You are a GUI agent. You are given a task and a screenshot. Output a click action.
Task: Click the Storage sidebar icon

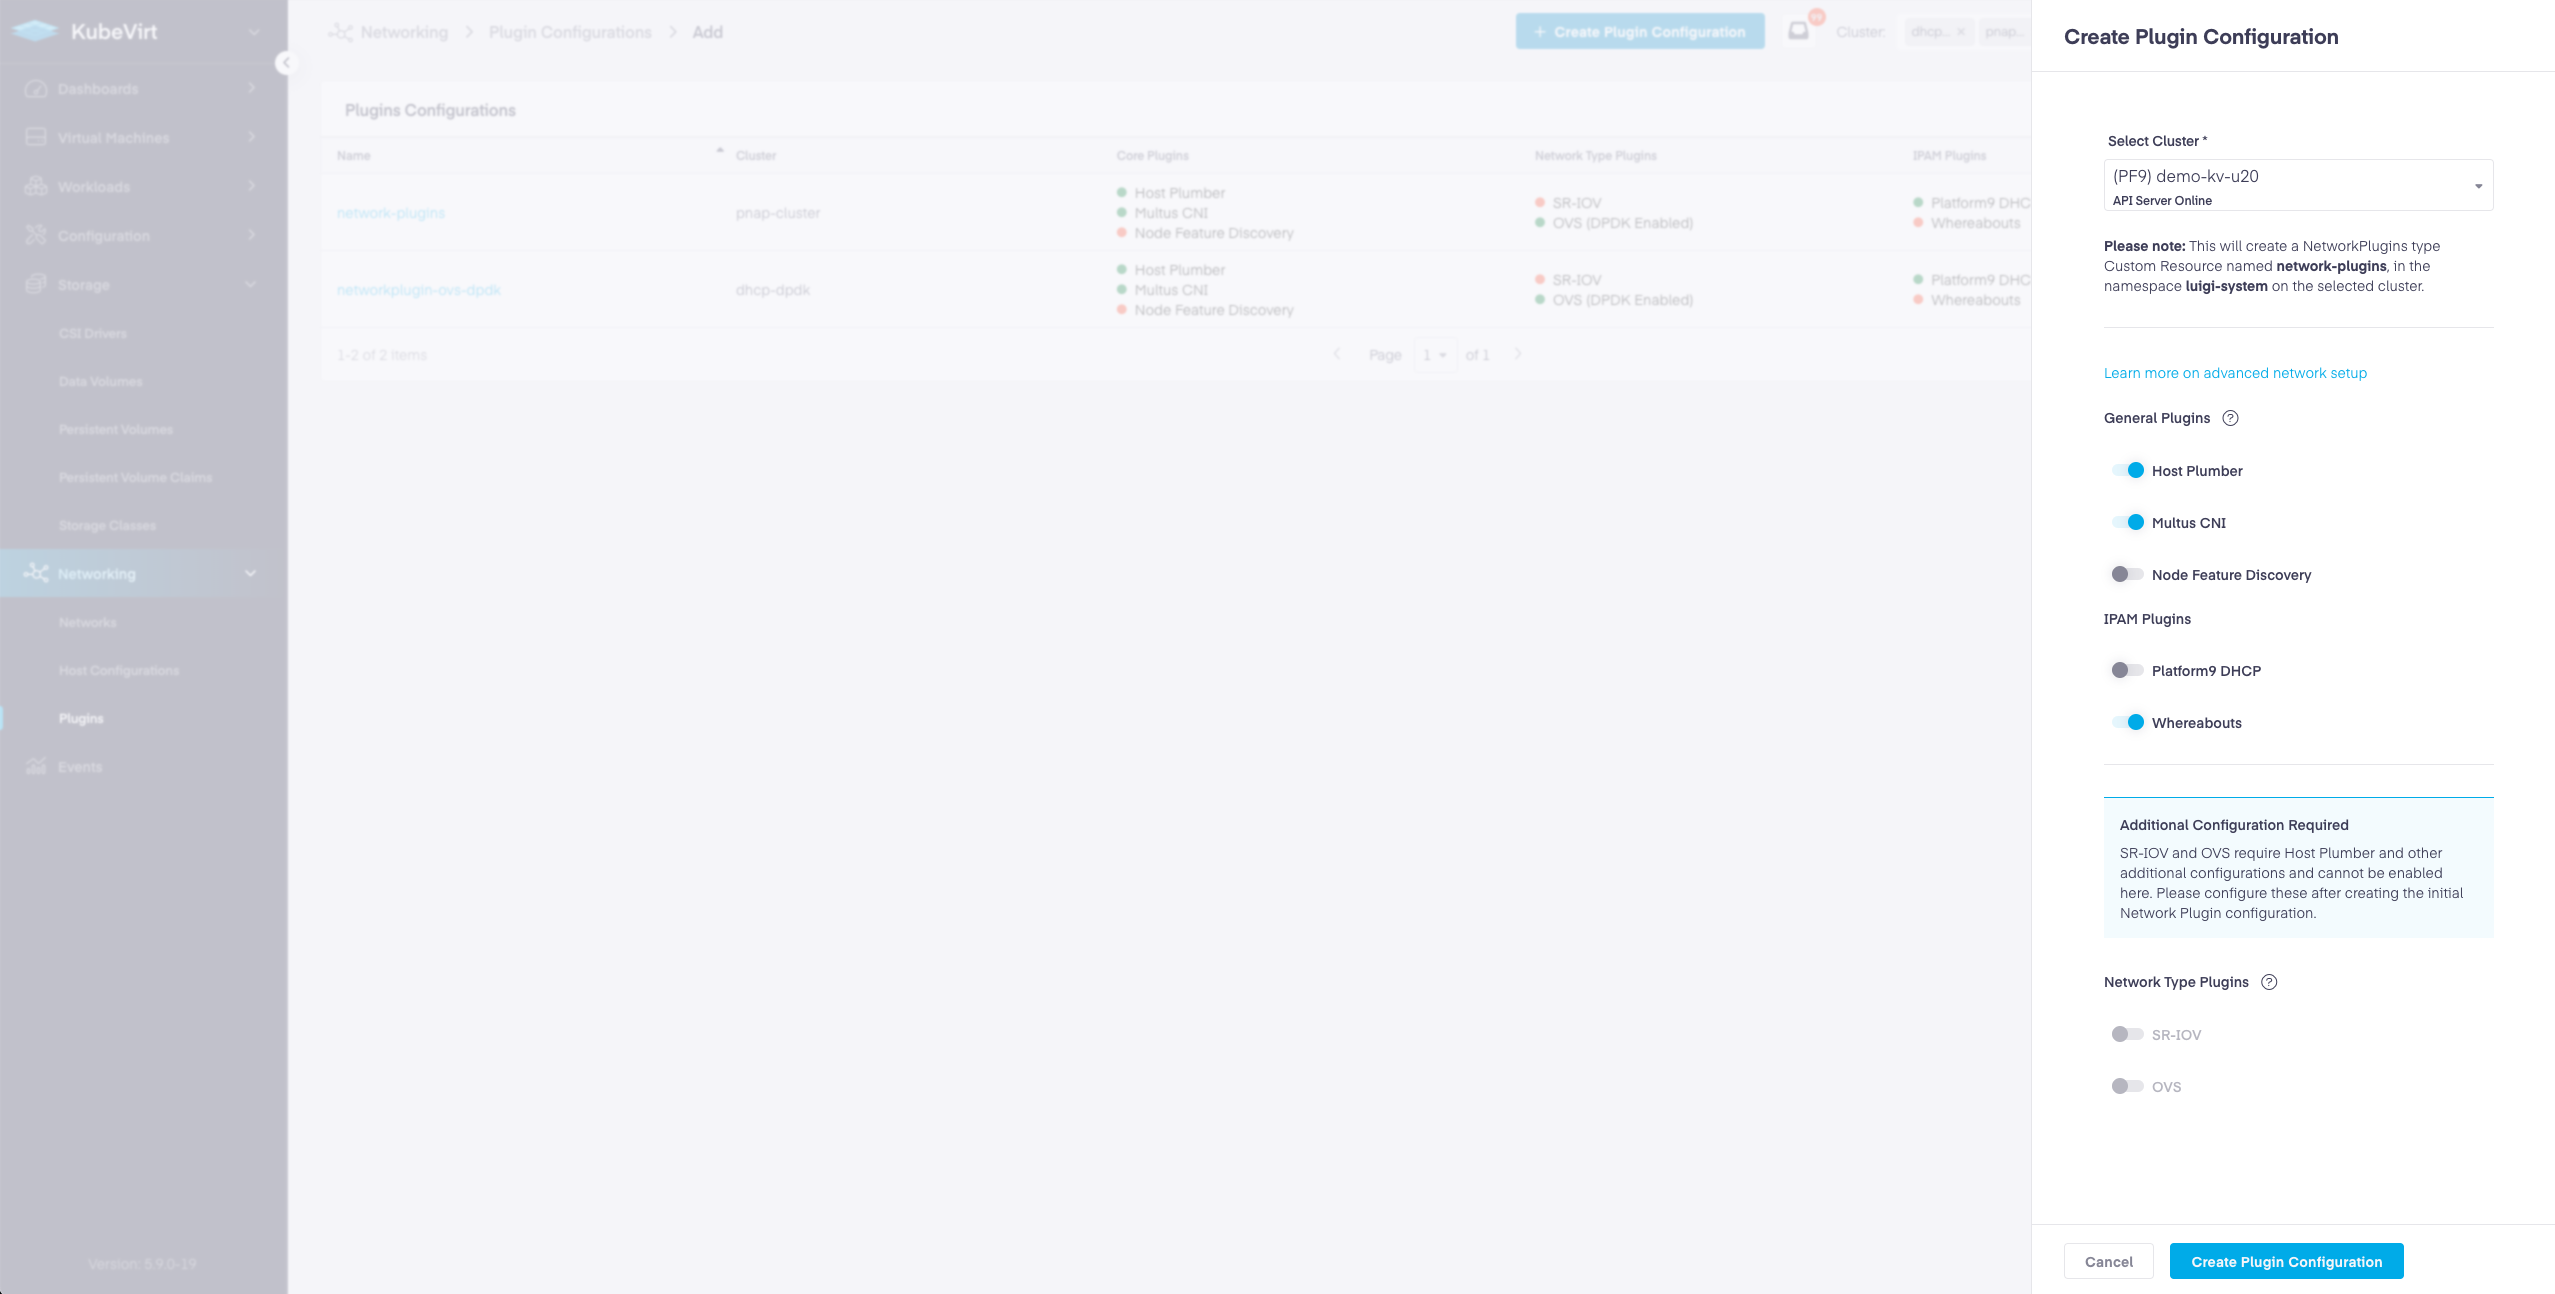[36, 284]
